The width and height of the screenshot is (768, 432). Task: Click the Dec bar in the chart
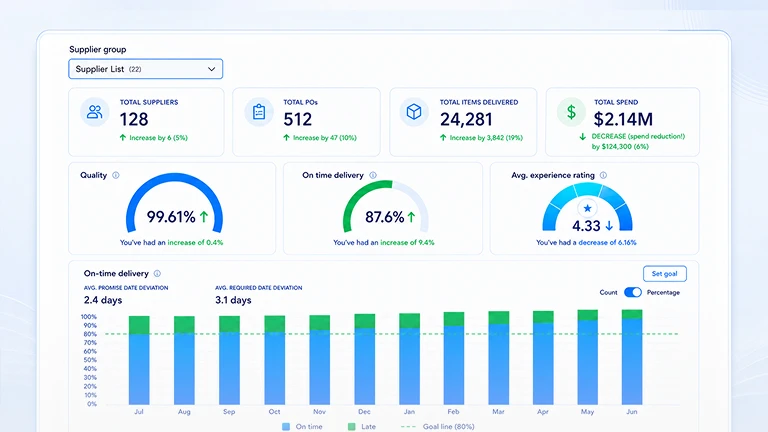coord(364,359)
